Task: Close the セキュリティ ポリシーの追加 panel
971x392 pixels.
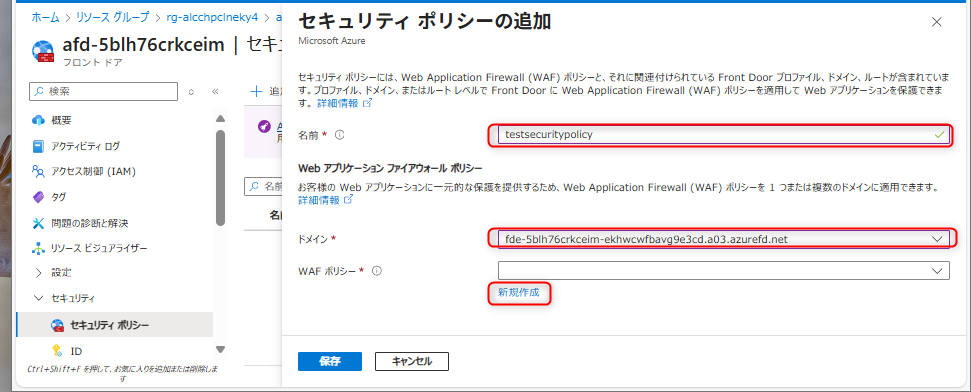Action: (x=937, y=22)
